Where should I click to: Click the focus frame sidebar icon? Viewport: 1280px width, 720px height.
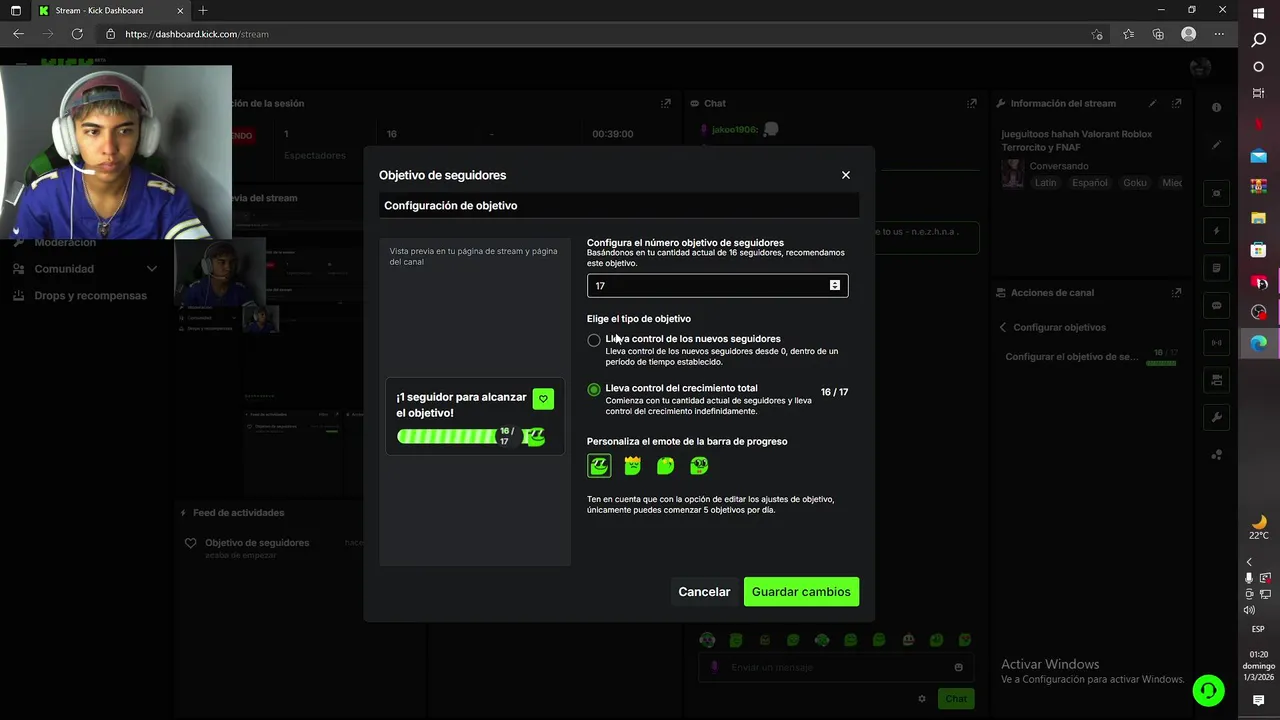tap(1217, 193)
